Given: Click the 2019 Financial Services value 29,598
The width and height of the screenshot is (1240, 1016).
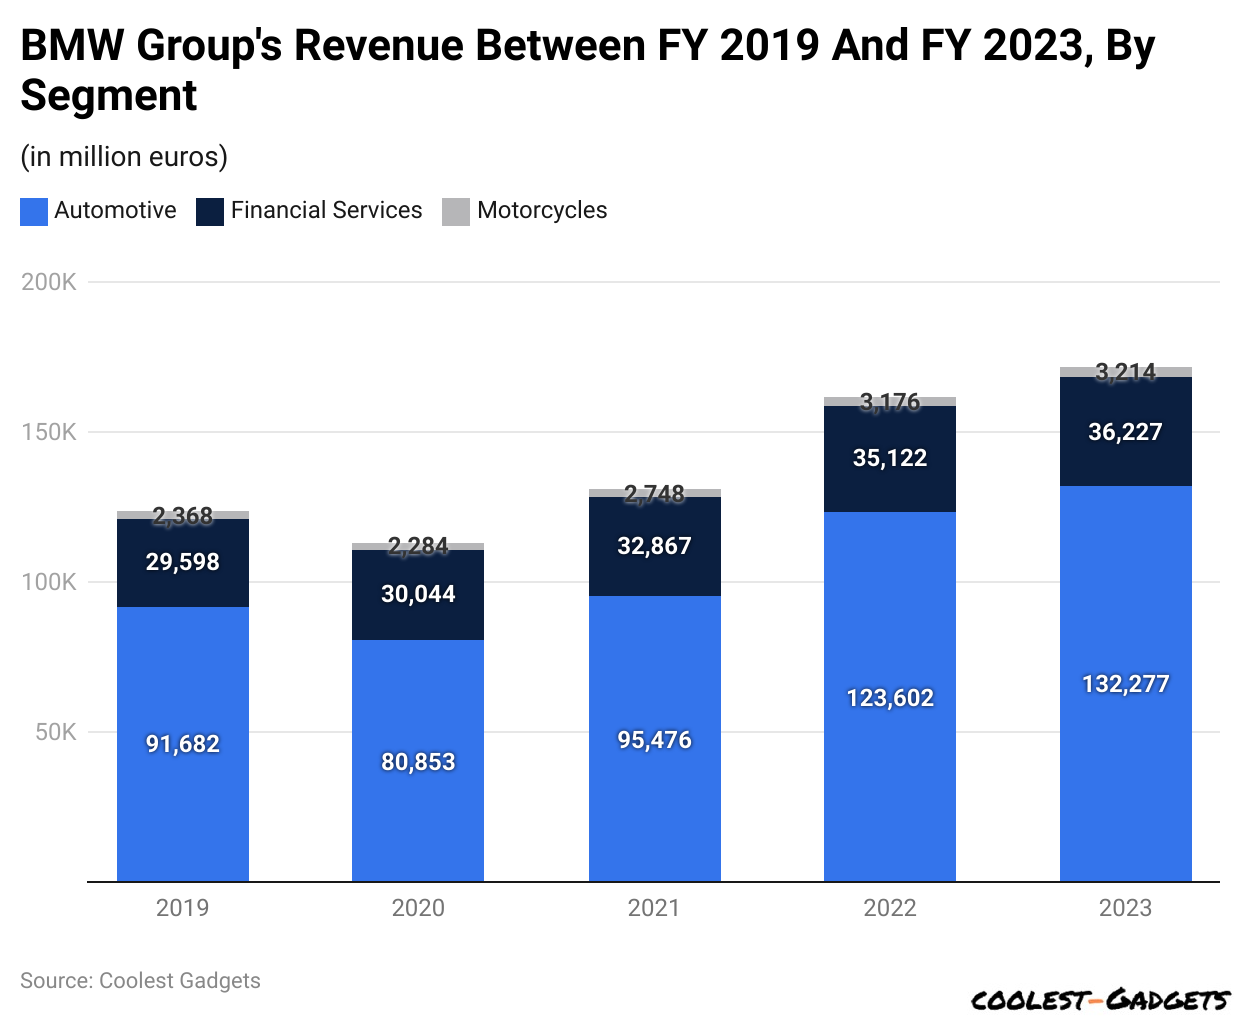Looking at the screenshot, I should pyautogui.click(x=183, y=562).
